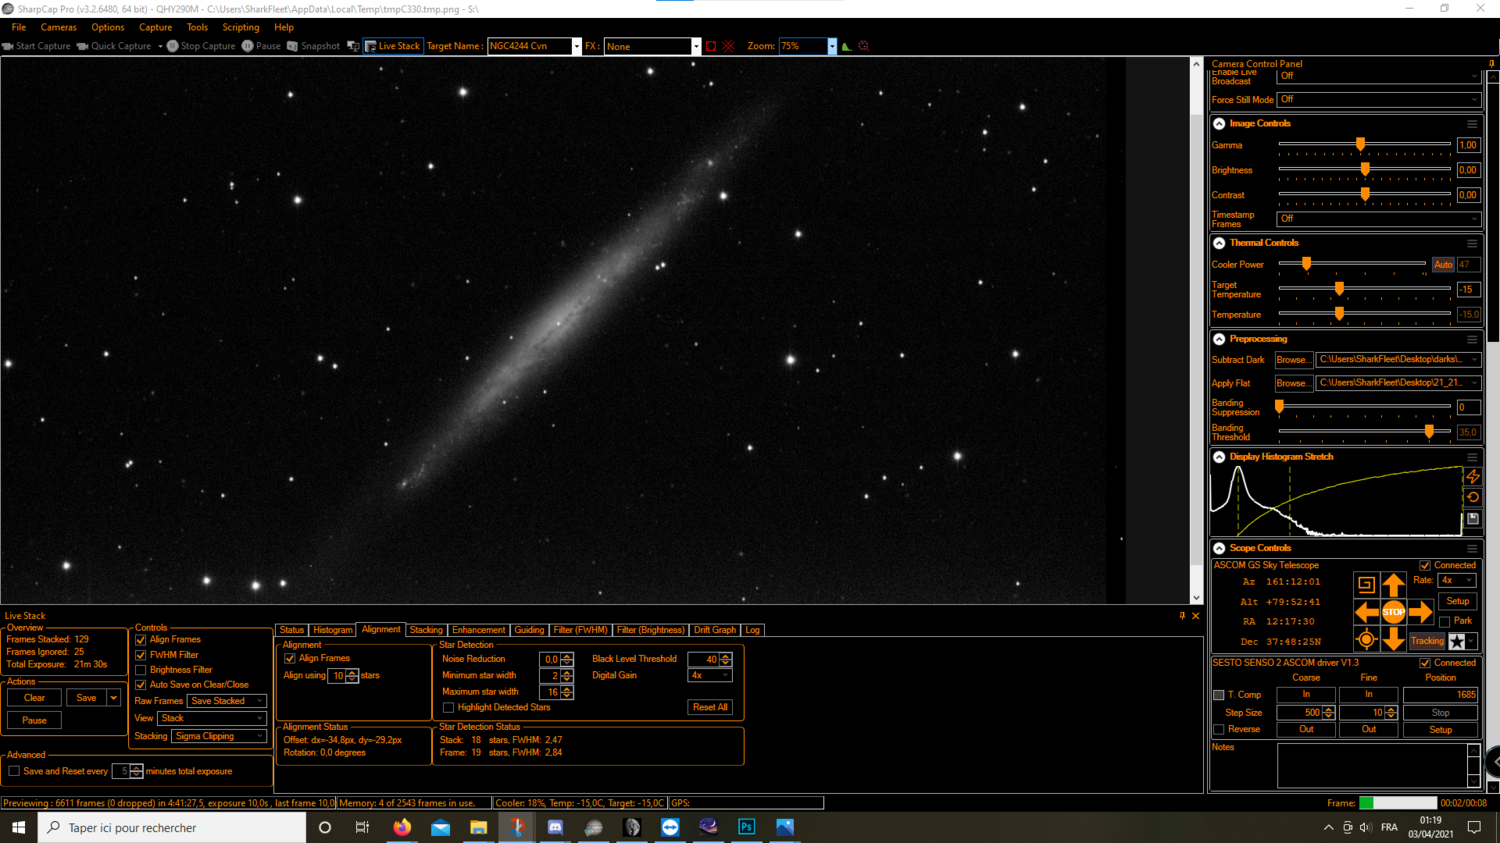Viewport: 1500px width, 843px height.
Task: Collapse the Thermal Controls panel
Action: click(x=1218, y=242)
